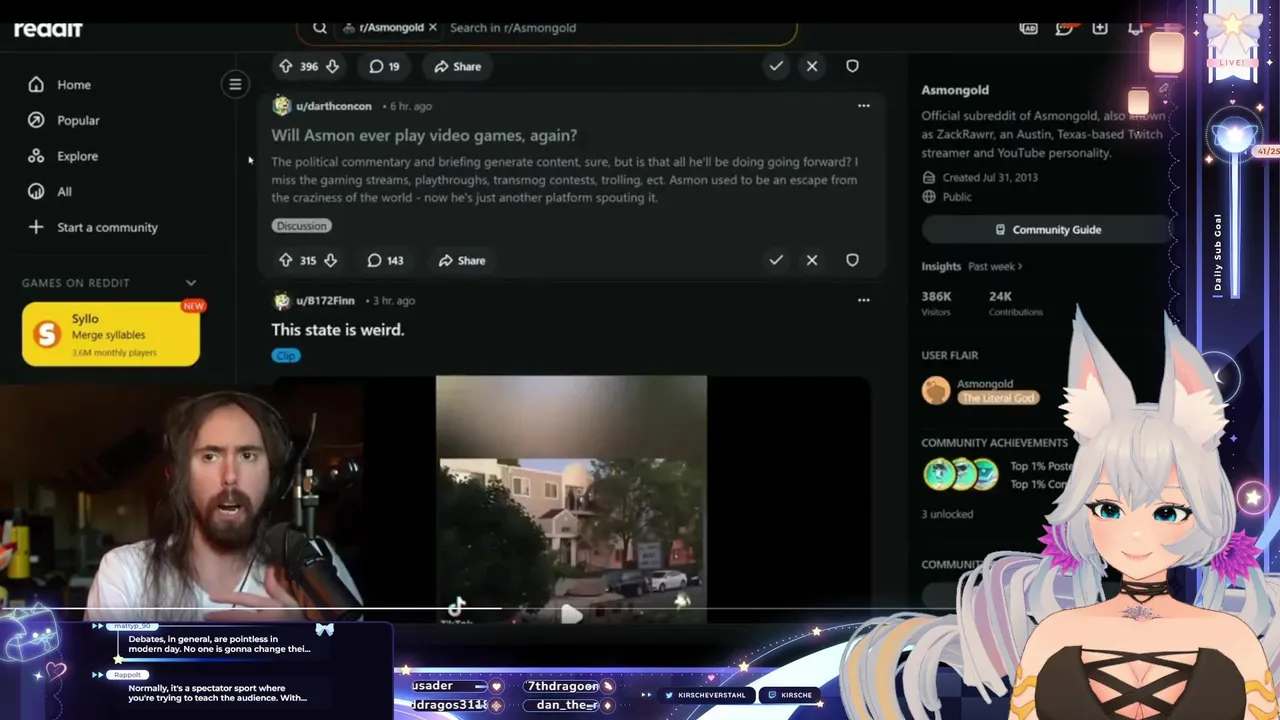Collapse the sidebar with the hamburger button
1280x720 pixels.
(x=235, y=84)
